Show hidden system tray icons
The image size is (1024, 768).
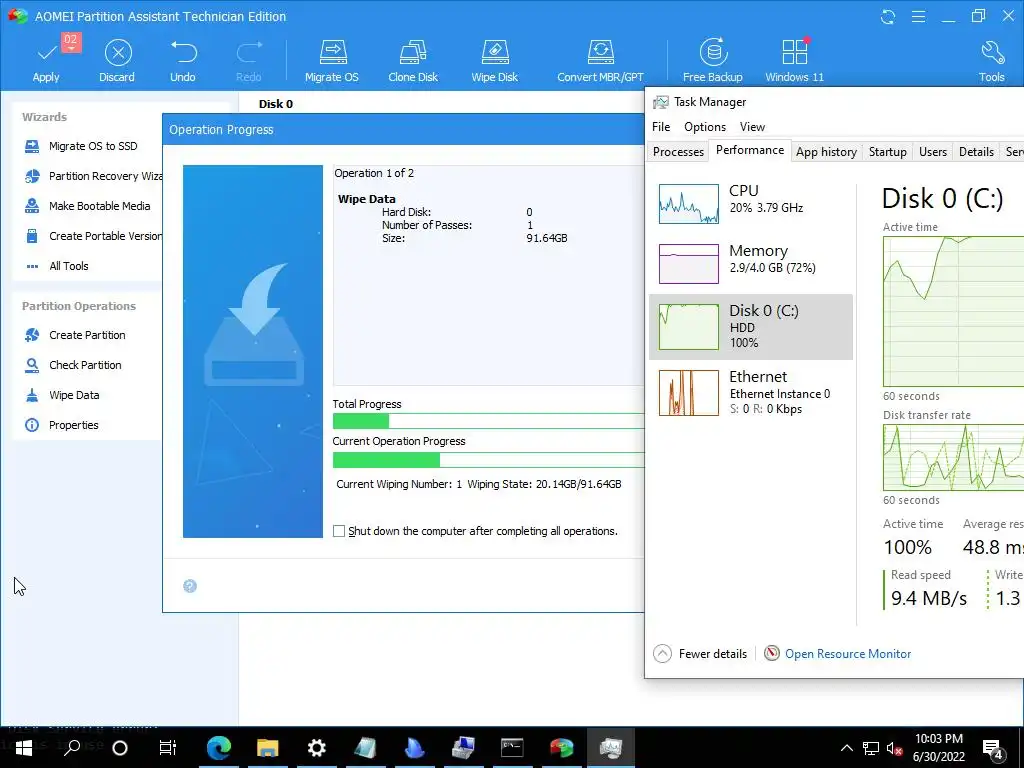coord(846,748)
